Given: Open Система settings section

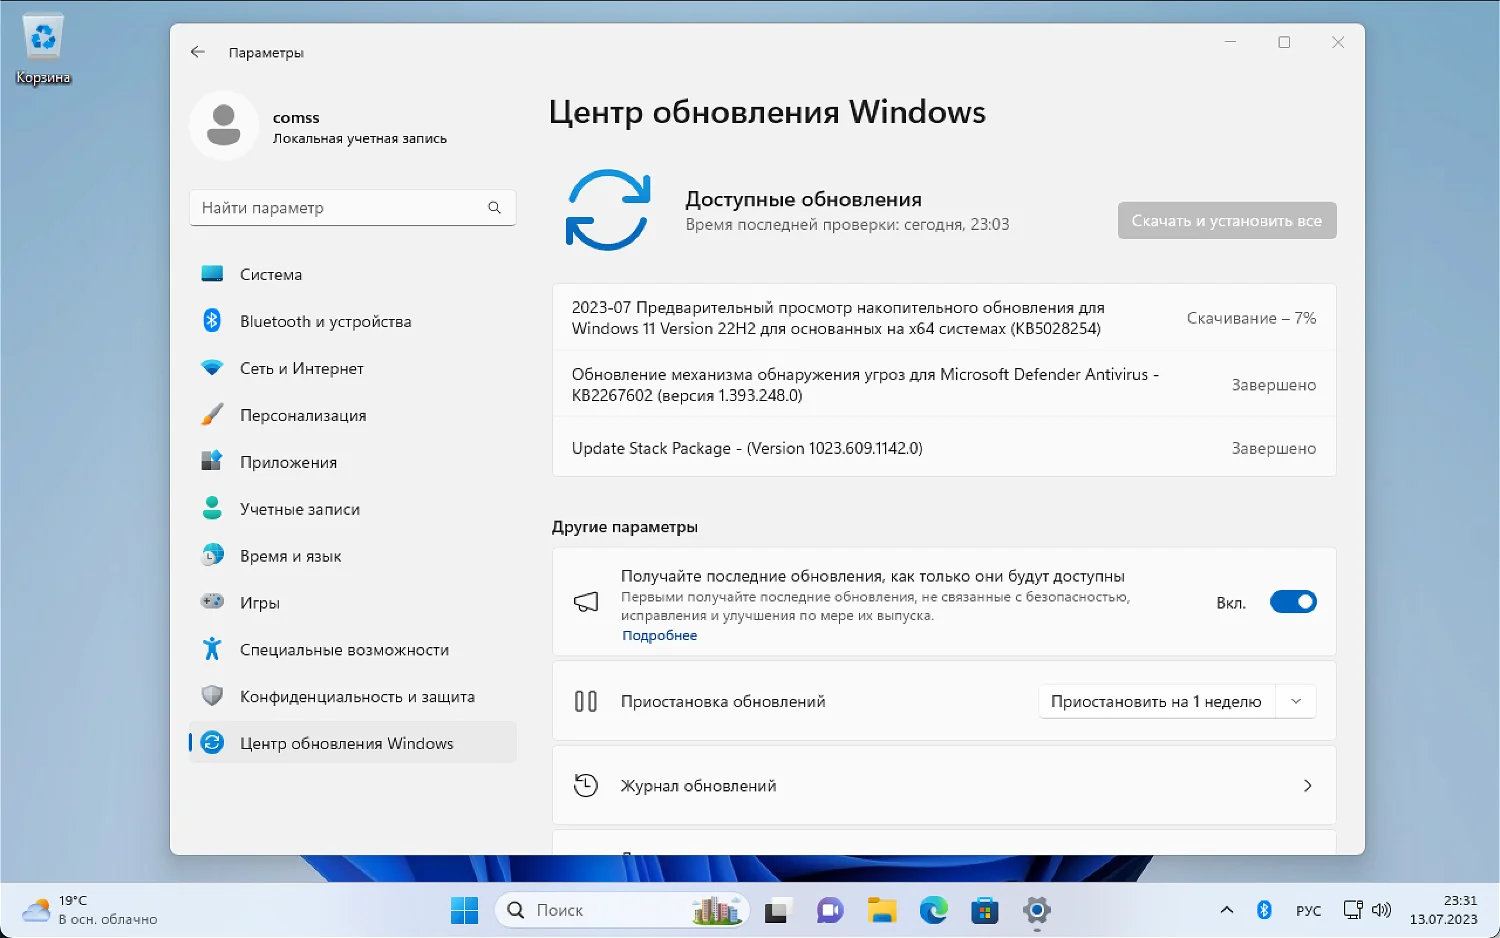Looking at the screenshot, I should pyautogui.click(x=353, y=274).
